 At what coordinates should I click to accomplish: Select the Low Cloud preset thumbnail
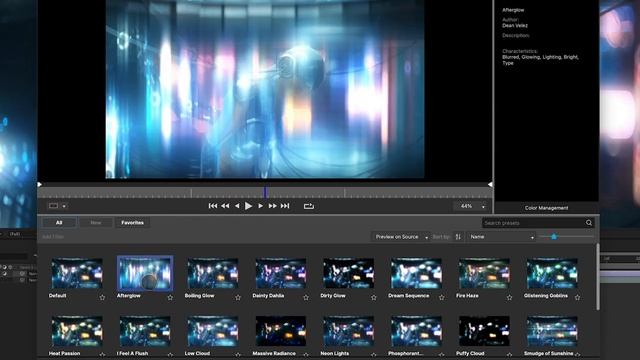click(x=213, y=331)
